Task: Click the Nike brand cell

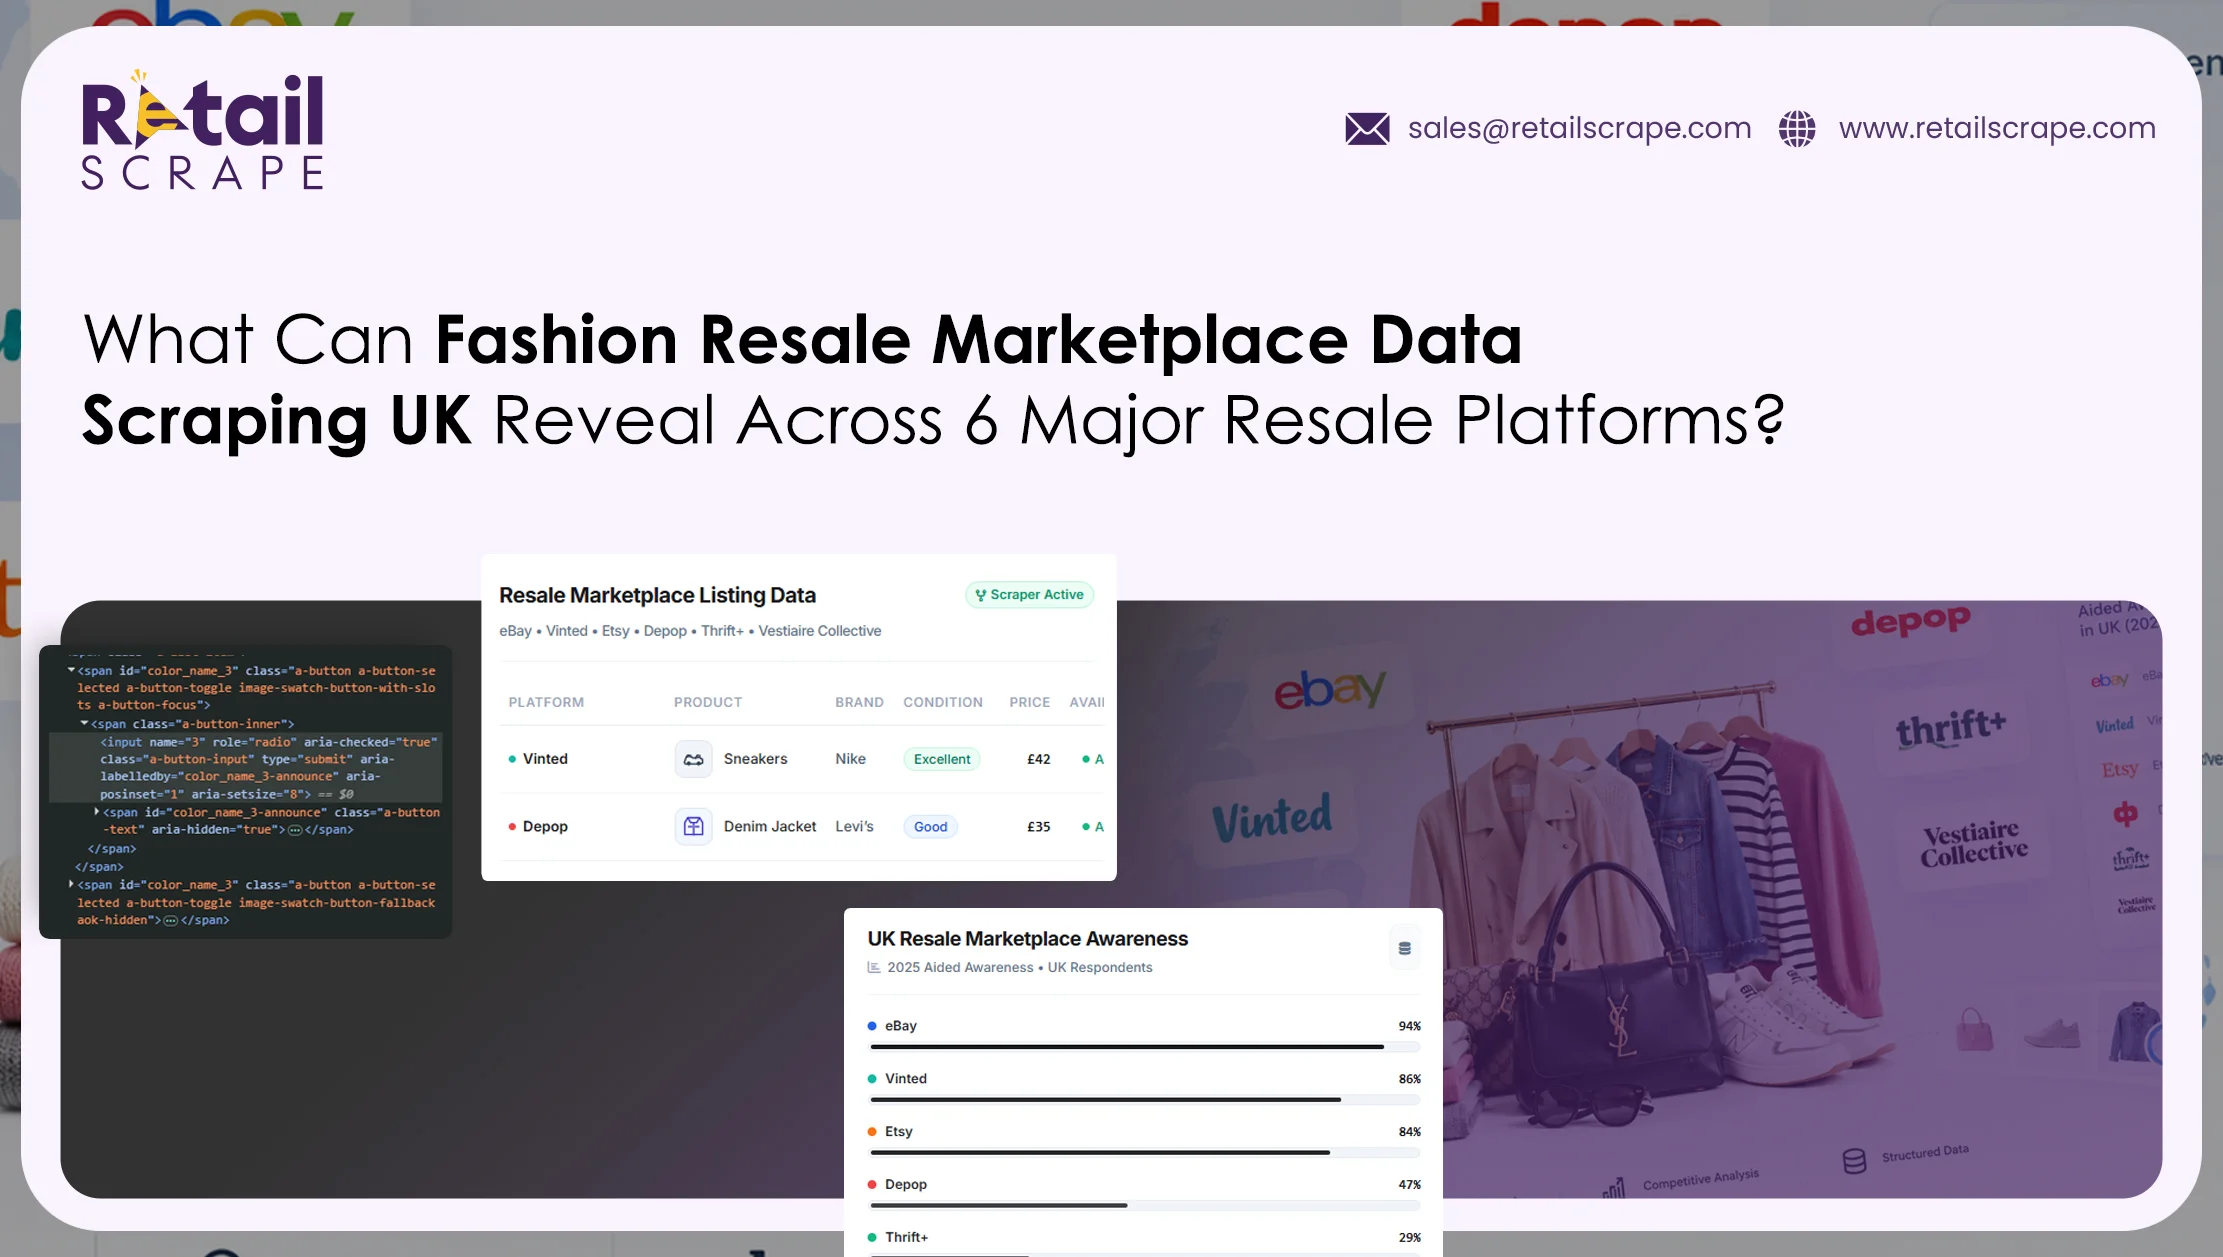Action: (850, 759)
